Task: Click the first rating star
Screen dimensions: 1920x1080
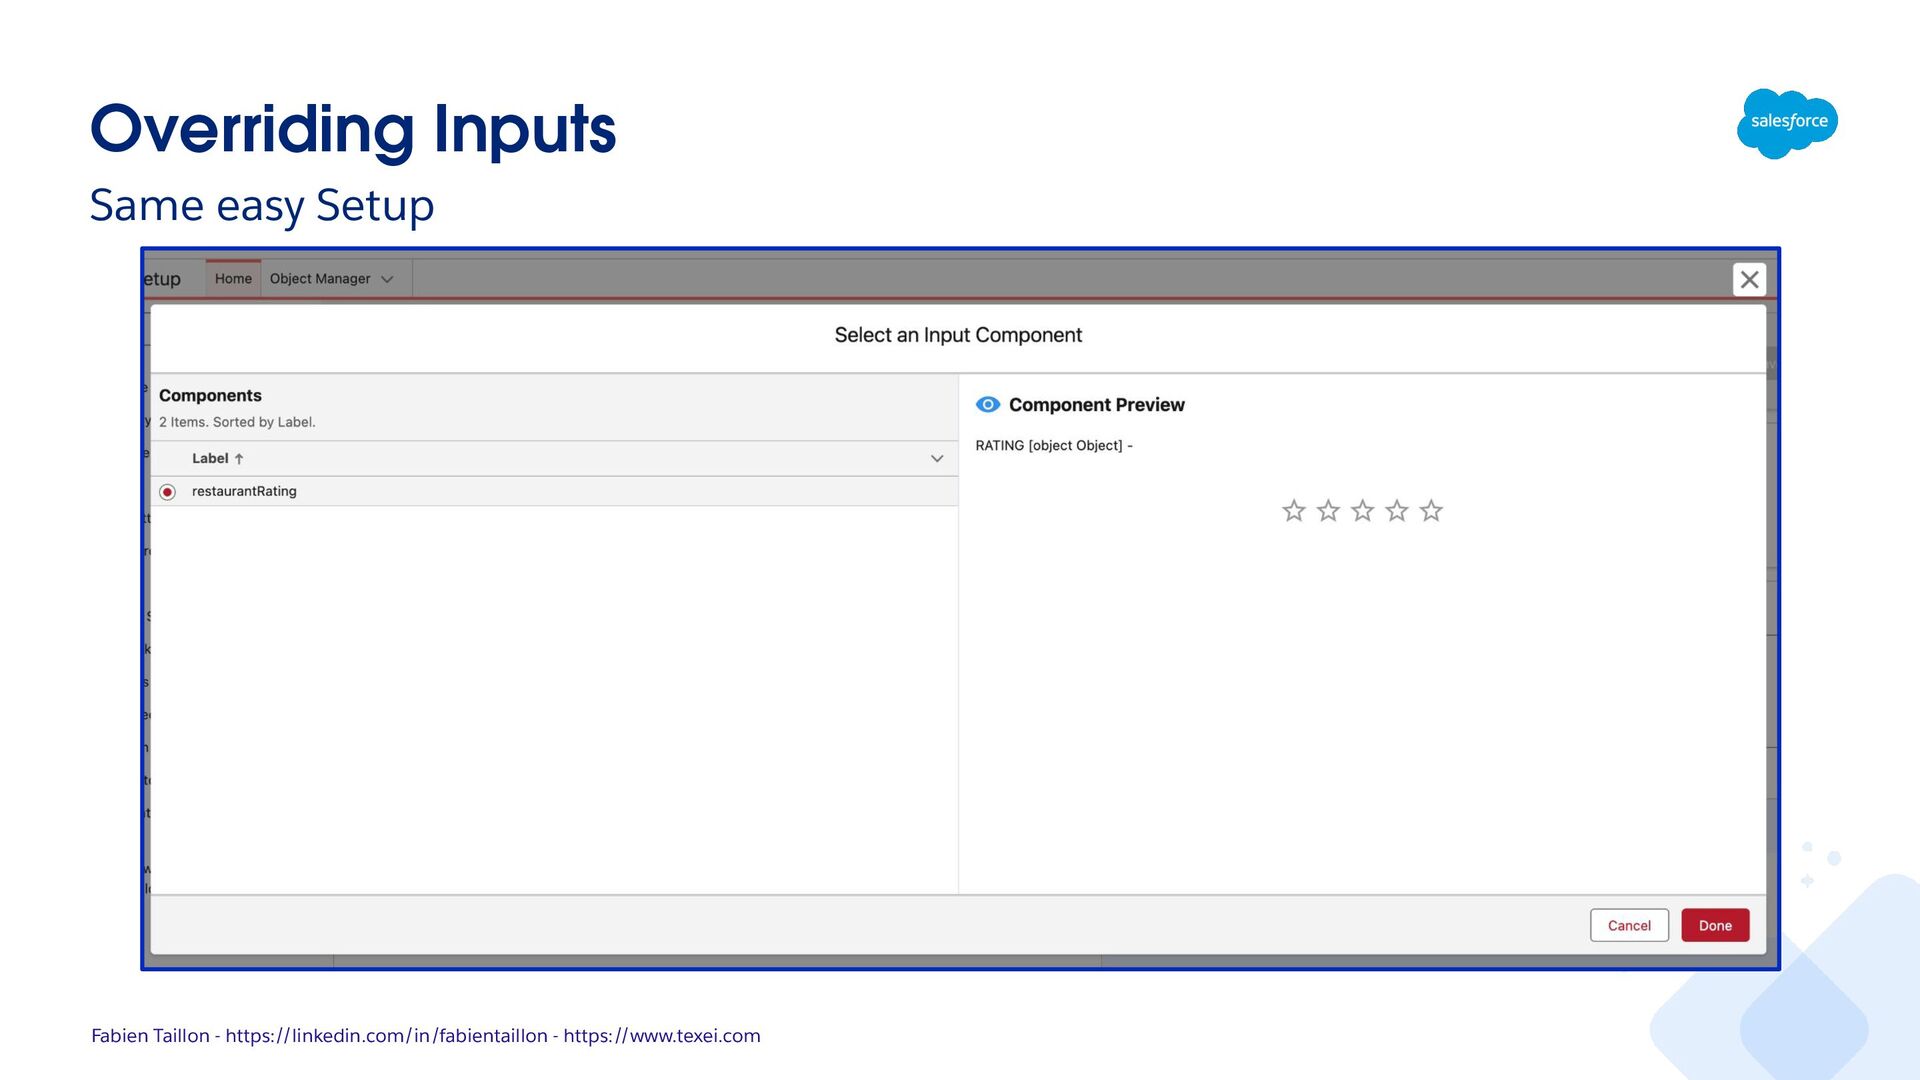Action: (1293, 511)
